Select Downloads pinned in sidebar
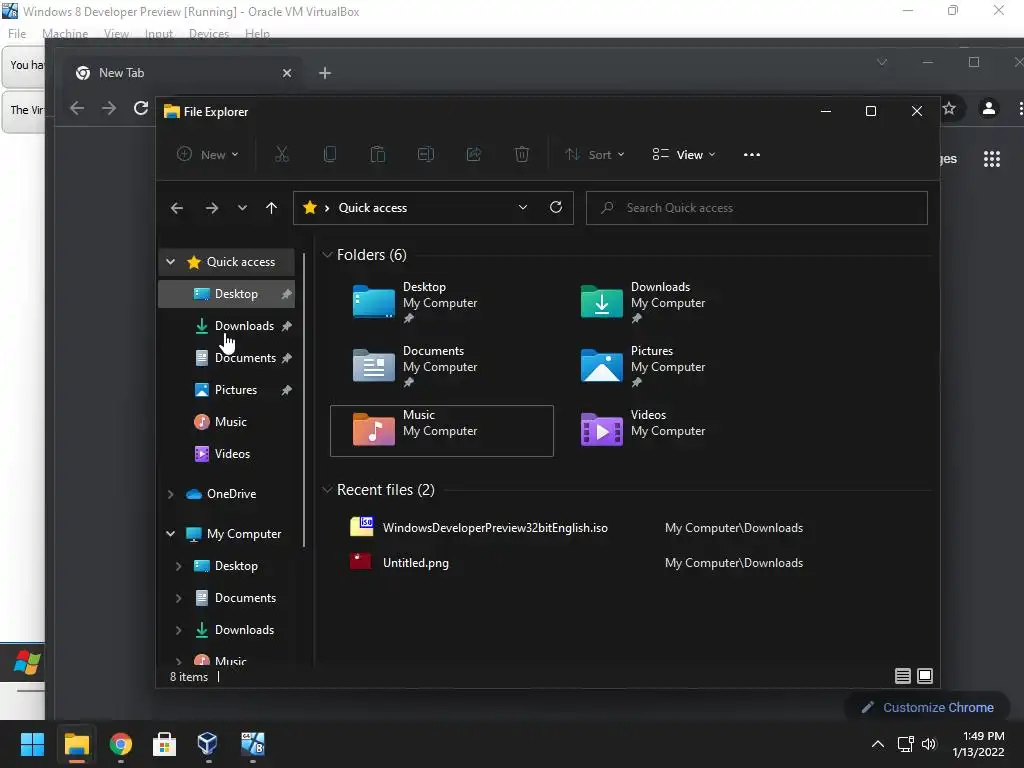Screen dimensions: 1024x768 (227, 326)
